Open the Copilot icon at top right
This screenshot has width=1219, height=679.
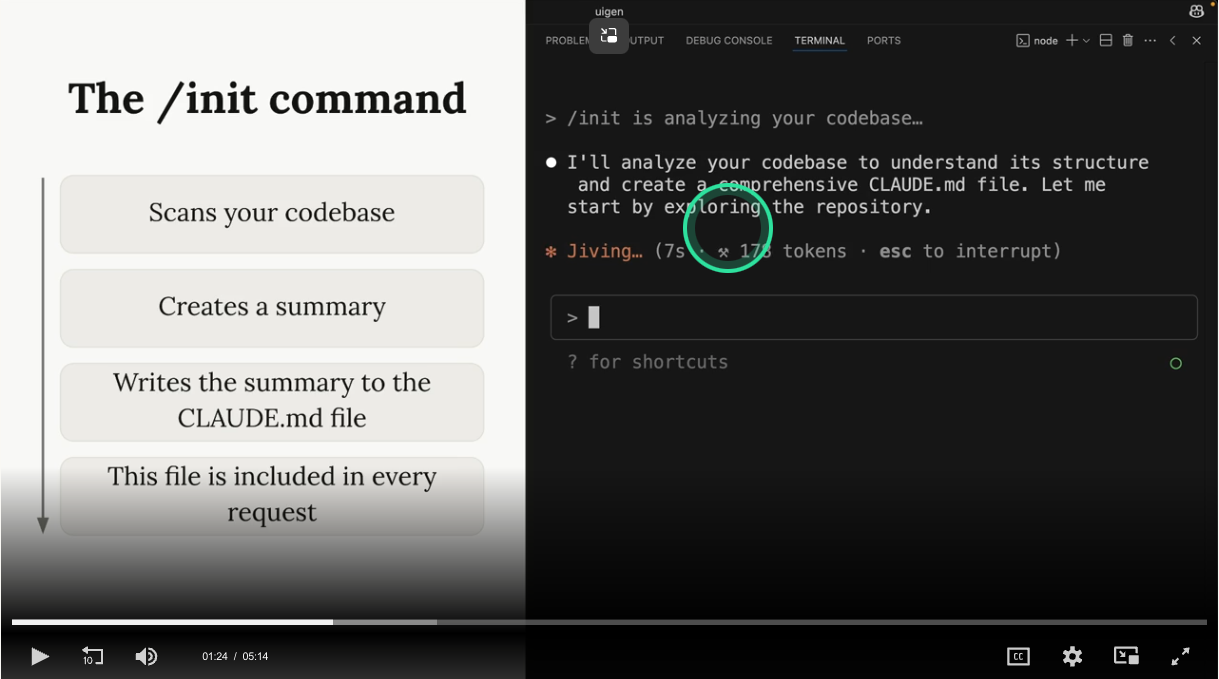coord(1197,11)
